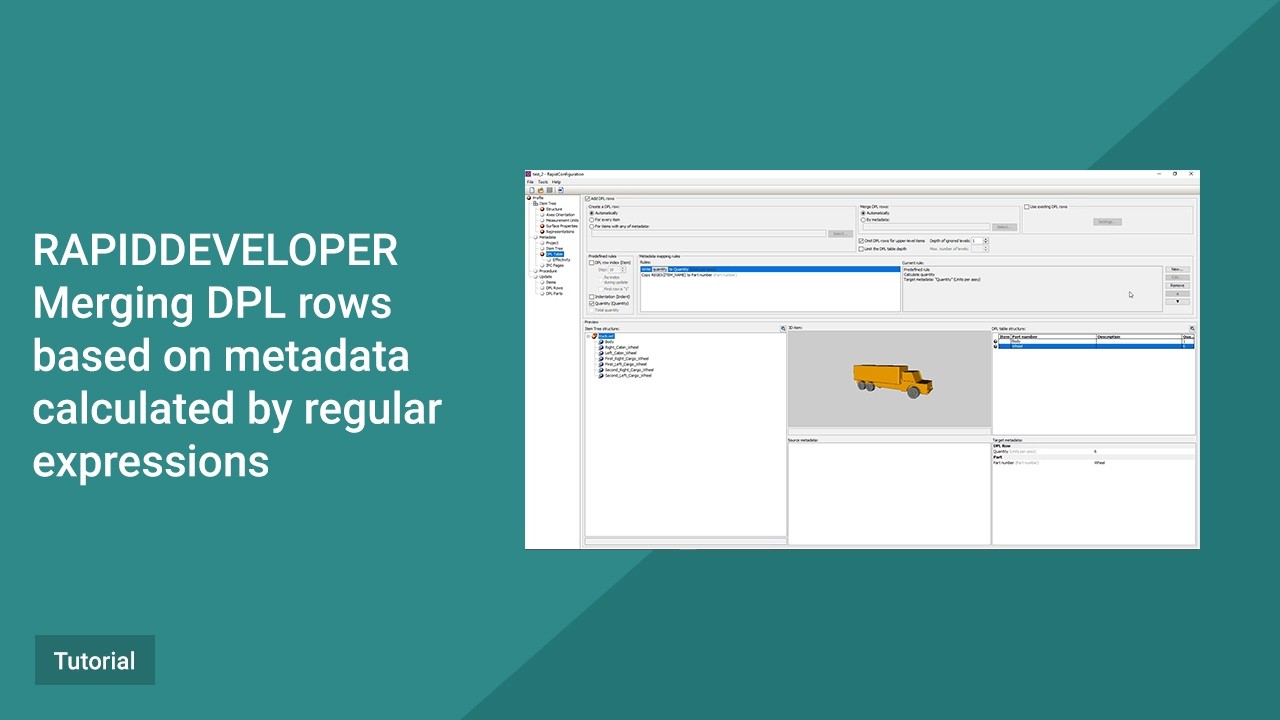1280x720 pixels.
Task: Select the Body row in DPL table
Action: pyautogui.click(x=1097, y=341)
